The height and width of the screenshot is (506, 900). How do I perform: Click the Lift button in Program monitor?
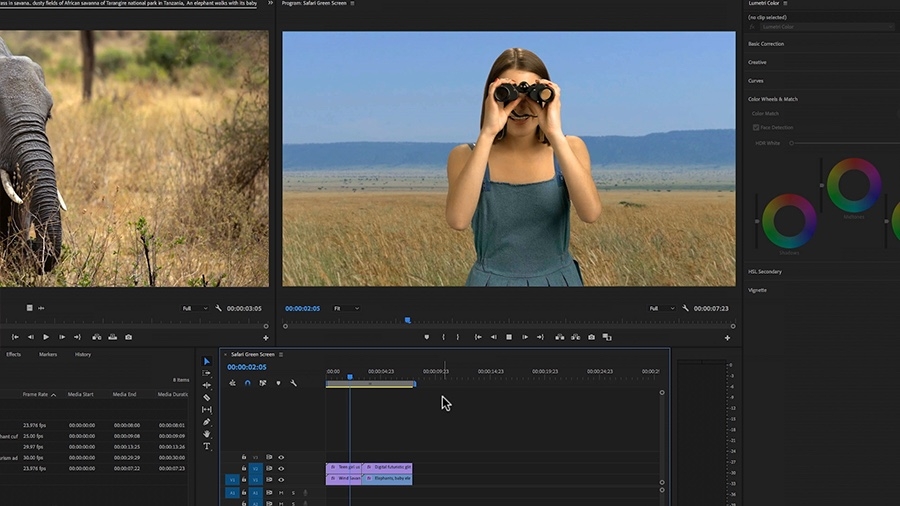pos(560,337)
